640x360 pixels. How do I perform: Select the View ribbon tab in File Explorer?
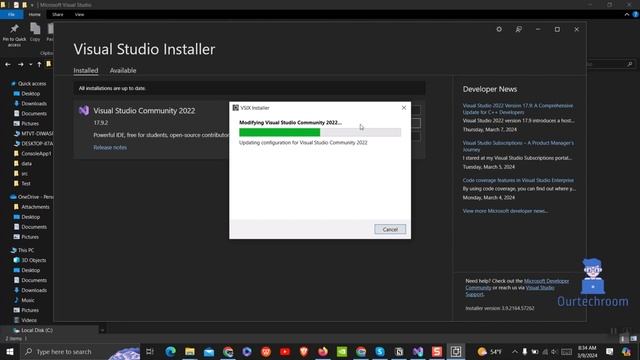point(79,14)
